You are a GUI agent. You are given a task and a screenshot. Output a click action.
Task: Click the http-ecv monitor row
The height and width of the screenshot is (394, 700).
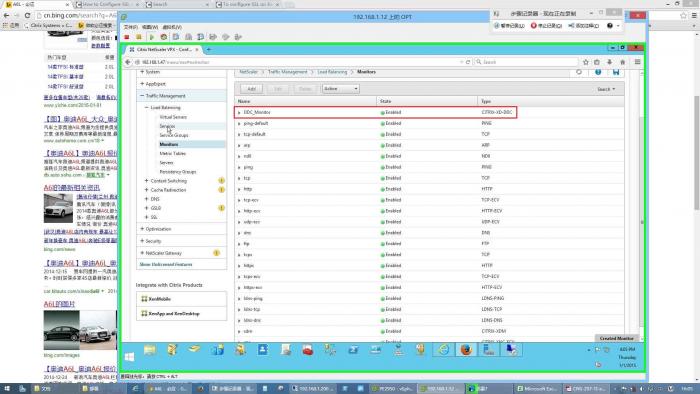click(x=429, y=211)
